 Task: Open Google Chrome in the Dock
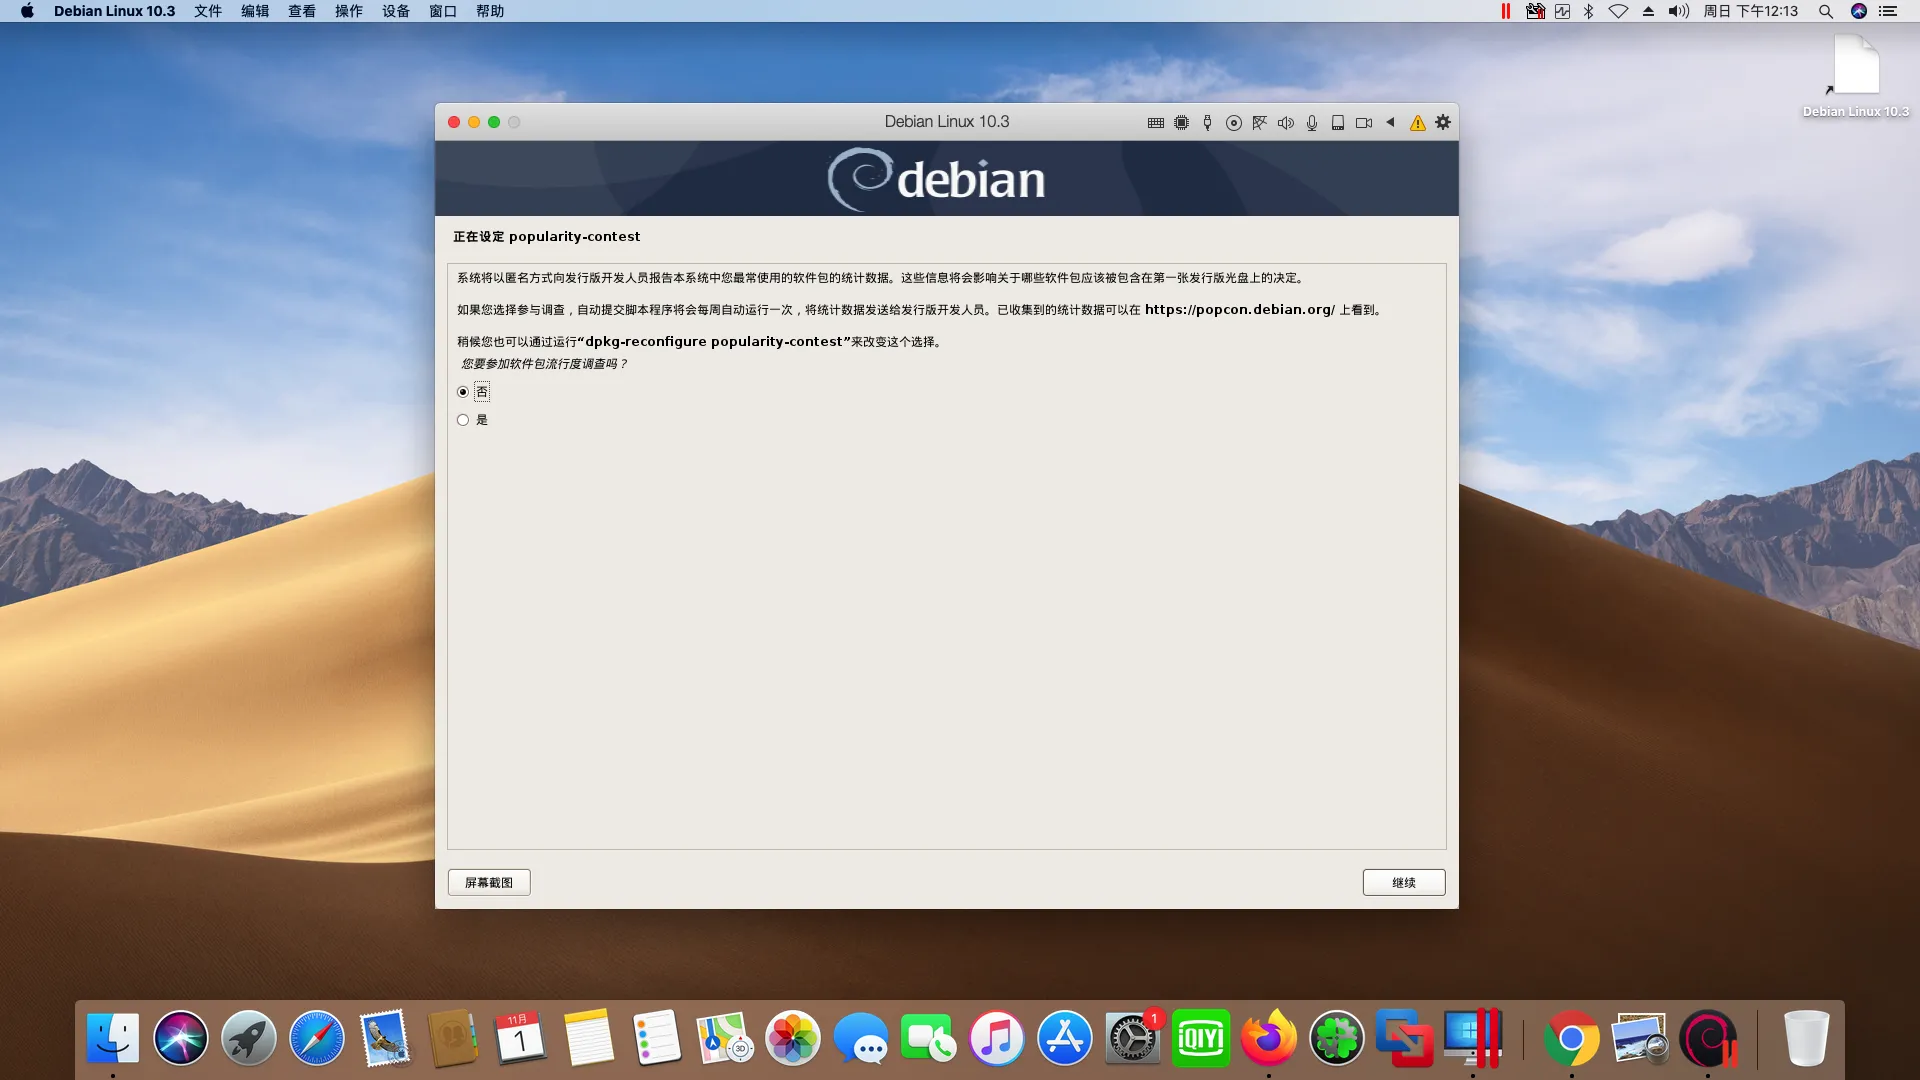coord(1572,1038)
